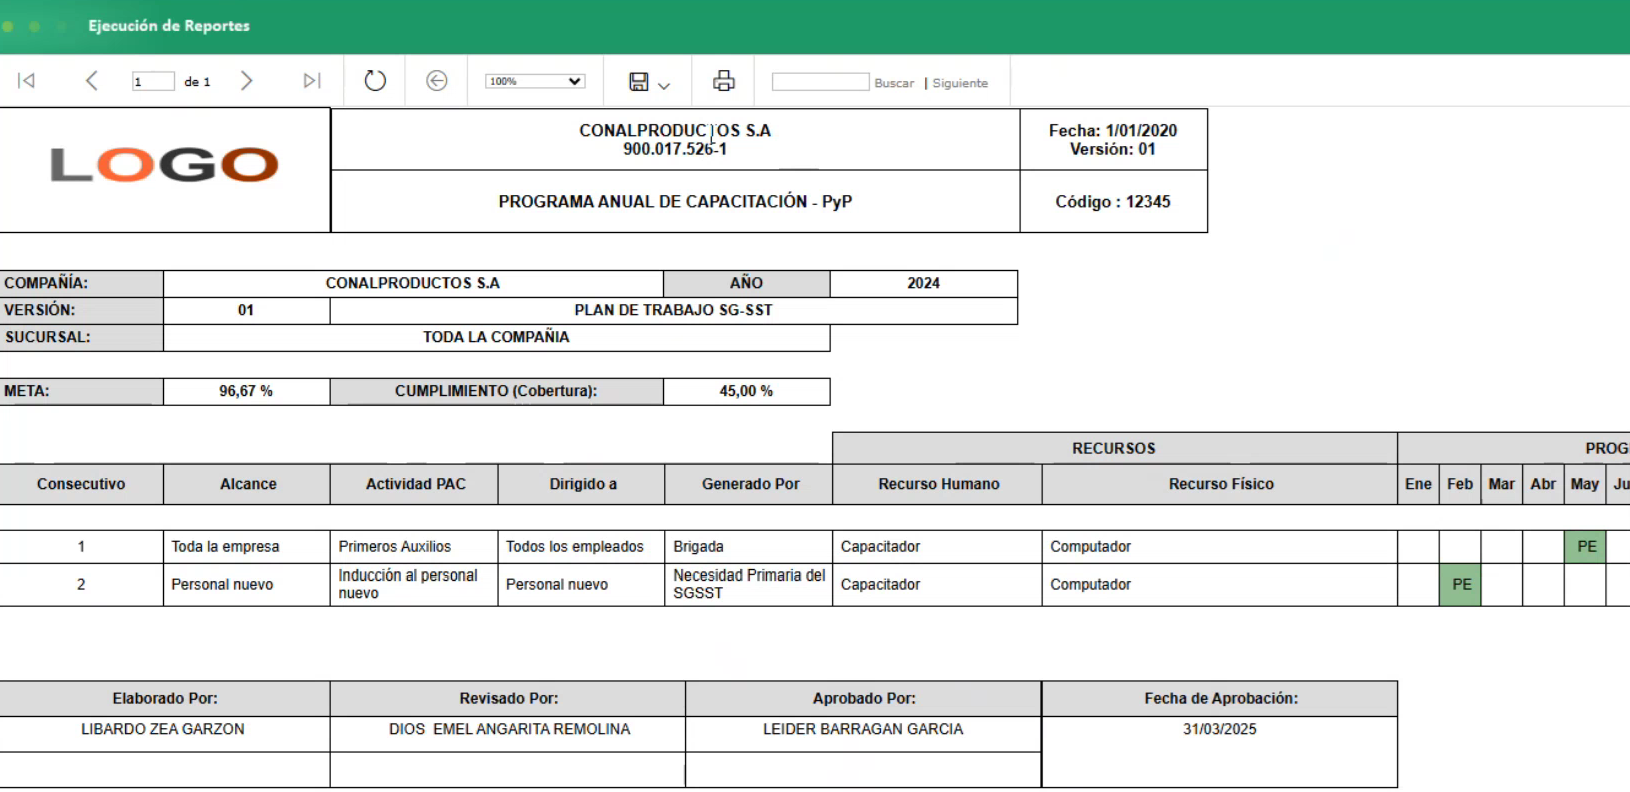This screenshot has height=792, width=1630.
Task: Click the Todos los empleados cell
Action: (x=583, y=547)
